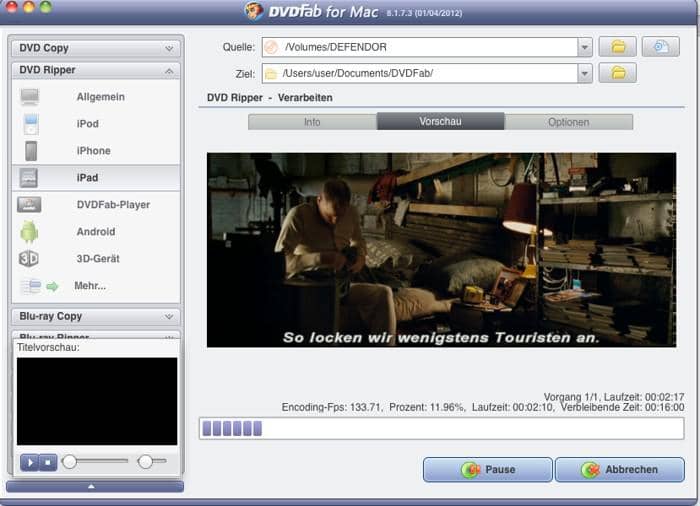This screenshot has width=700, height=506.
Task: Click the DVDFab logo in title bar
Action: point(254,10)
